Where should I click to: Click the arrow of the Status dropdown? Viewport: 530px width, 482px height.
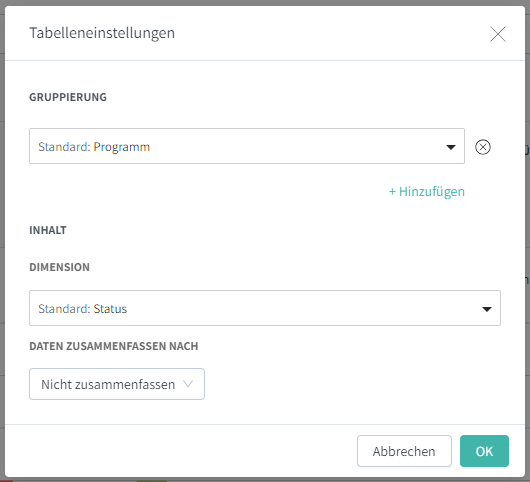pos(487,309)
